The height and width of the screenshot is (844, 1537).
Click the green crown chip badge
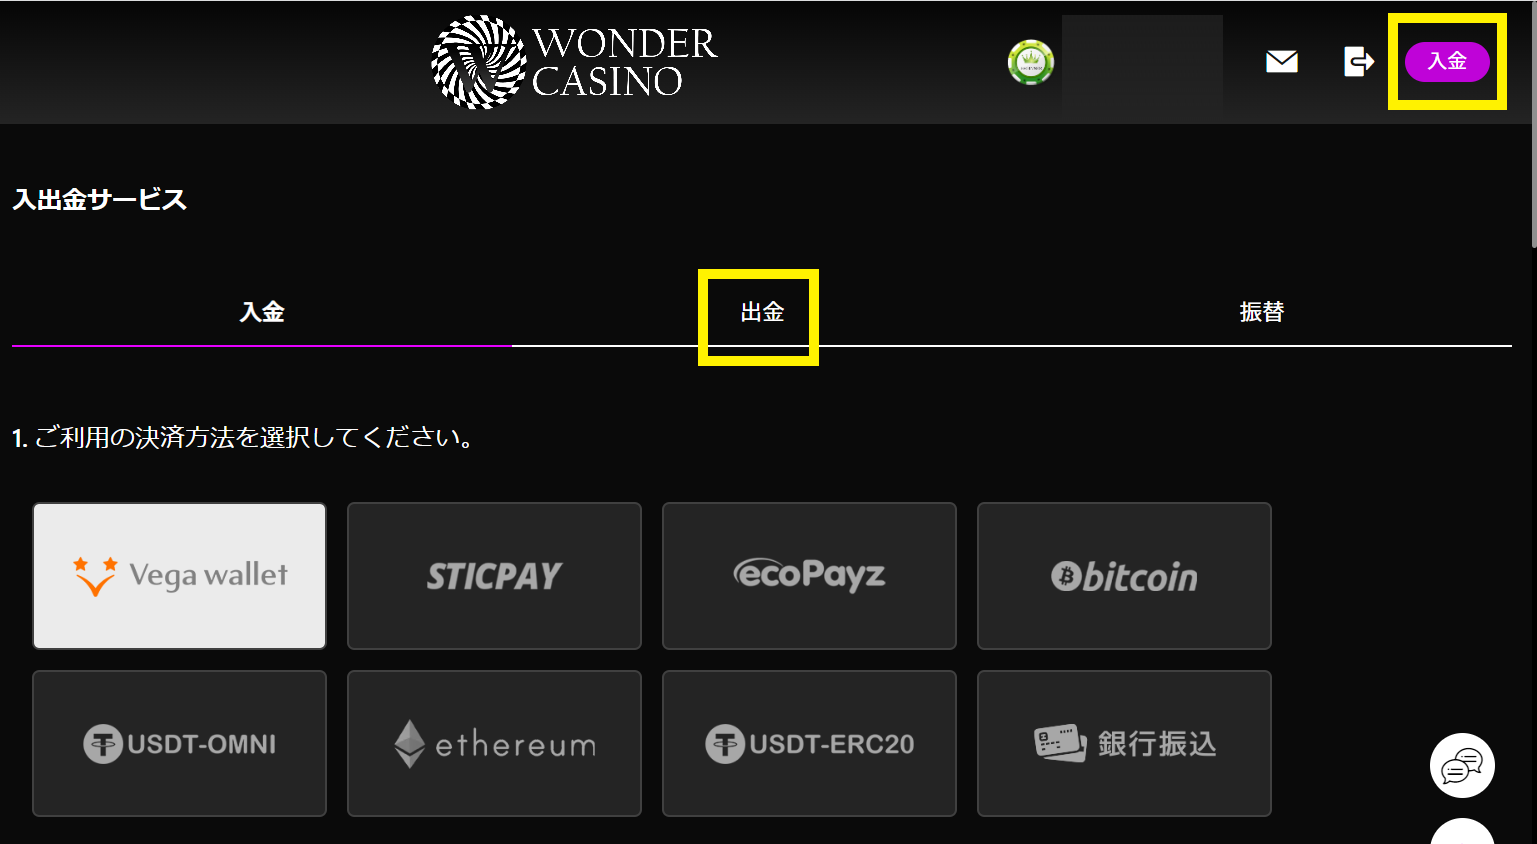tap(1030, 62)
